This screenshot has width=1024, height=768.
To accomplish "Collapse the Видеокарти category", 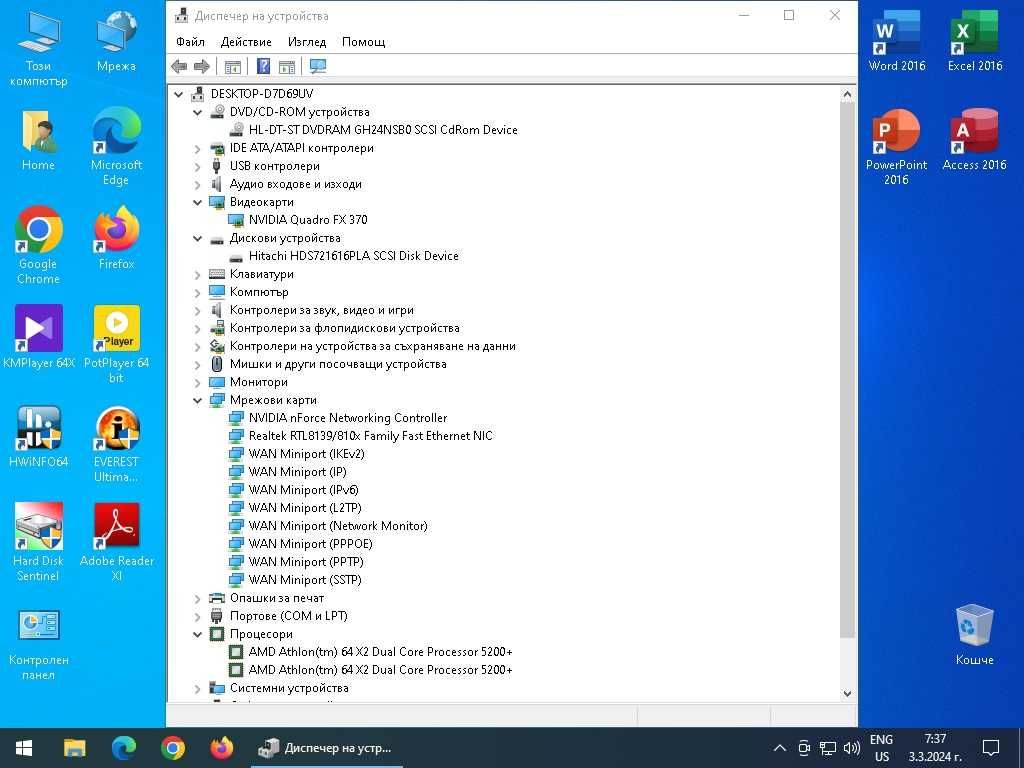I will pos(197,202).
